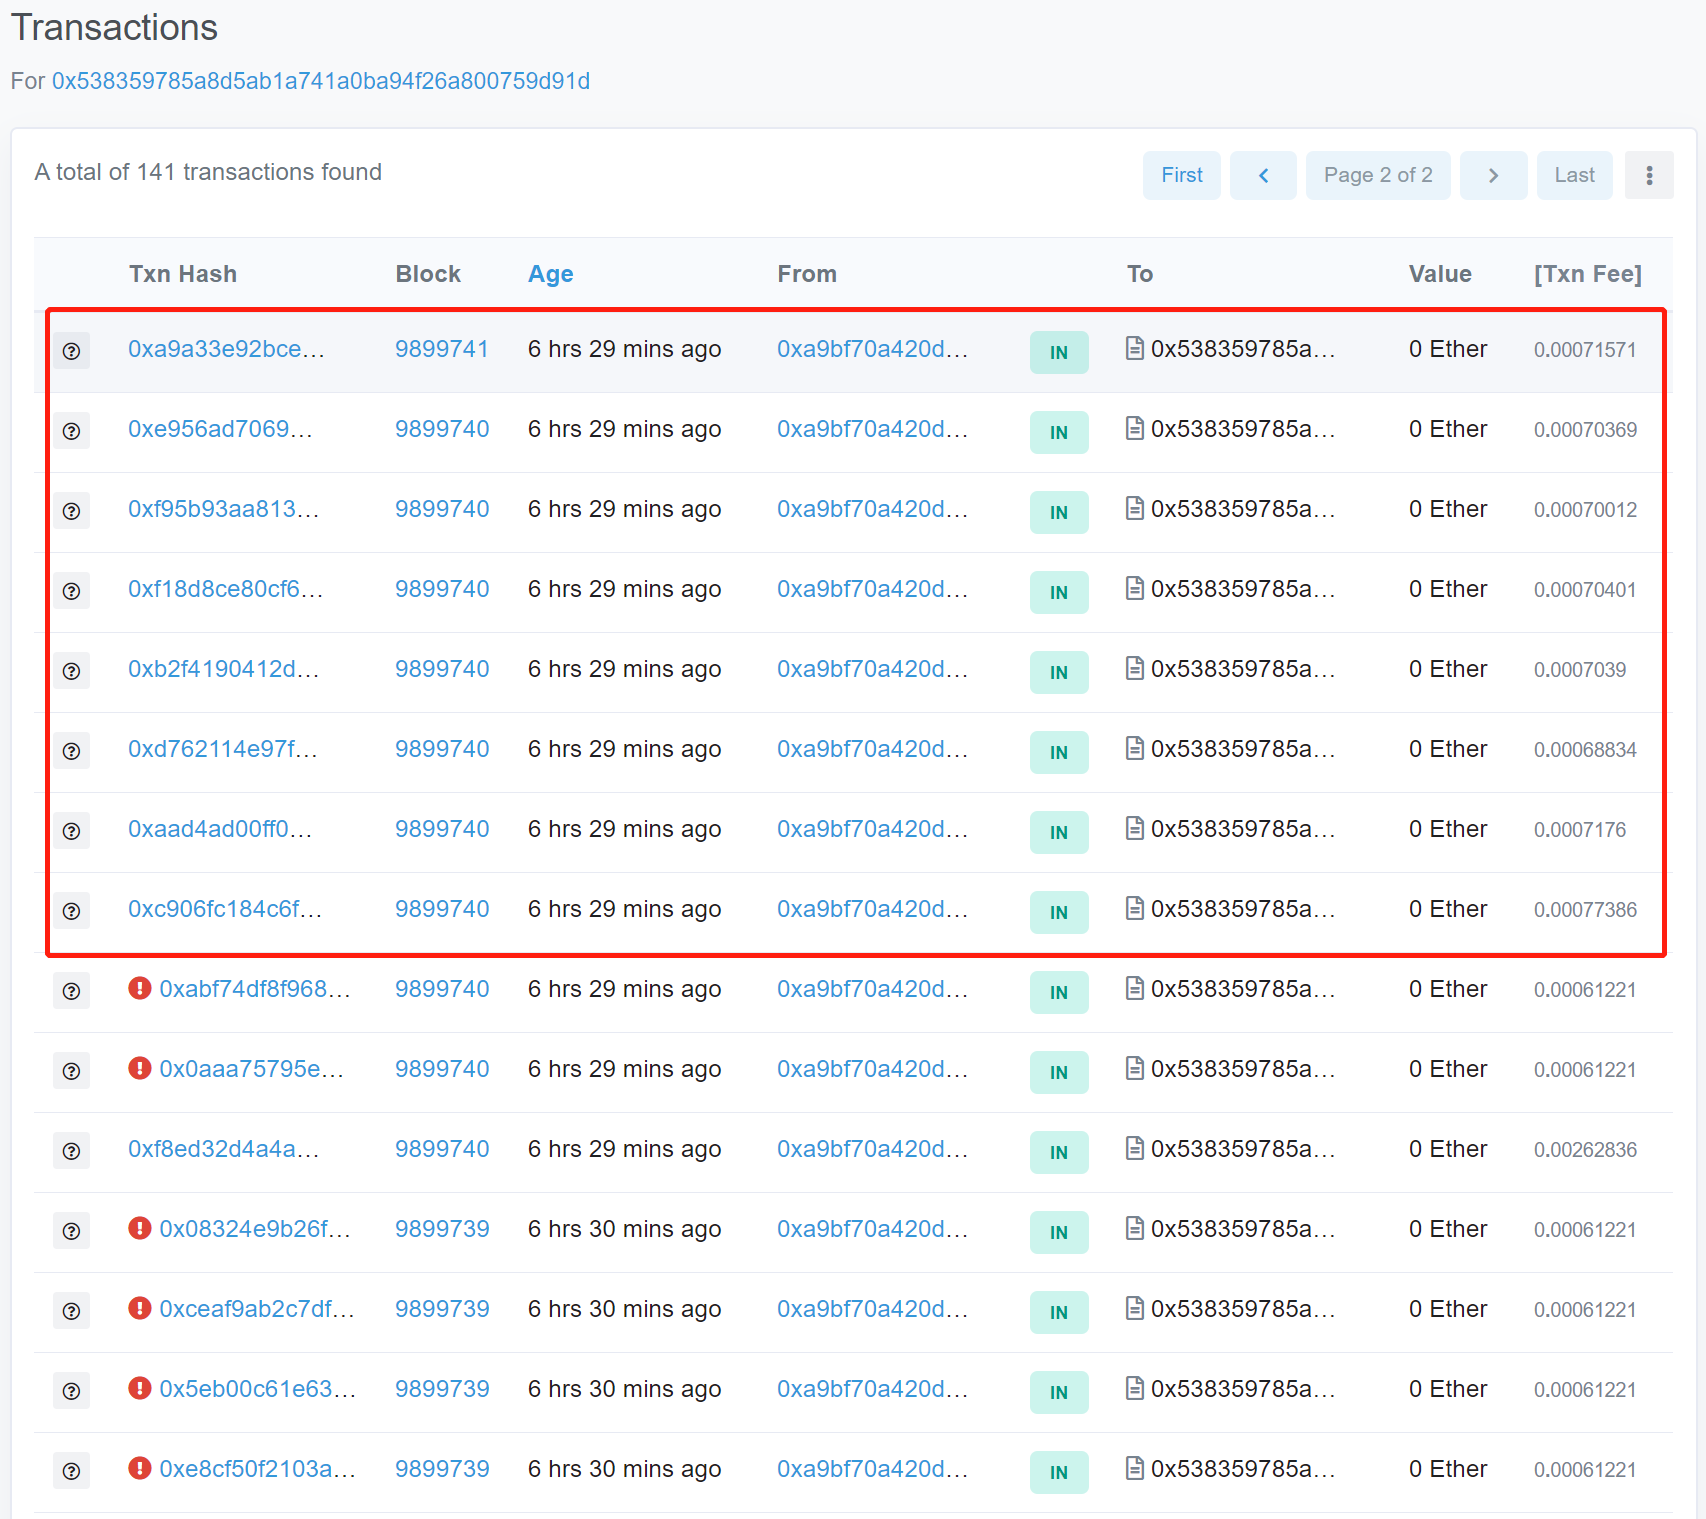Click the contract document icon in 0xe956ad7069 row
The width and height of the screenshot is (1706, 1519).
click(1134, 429)
